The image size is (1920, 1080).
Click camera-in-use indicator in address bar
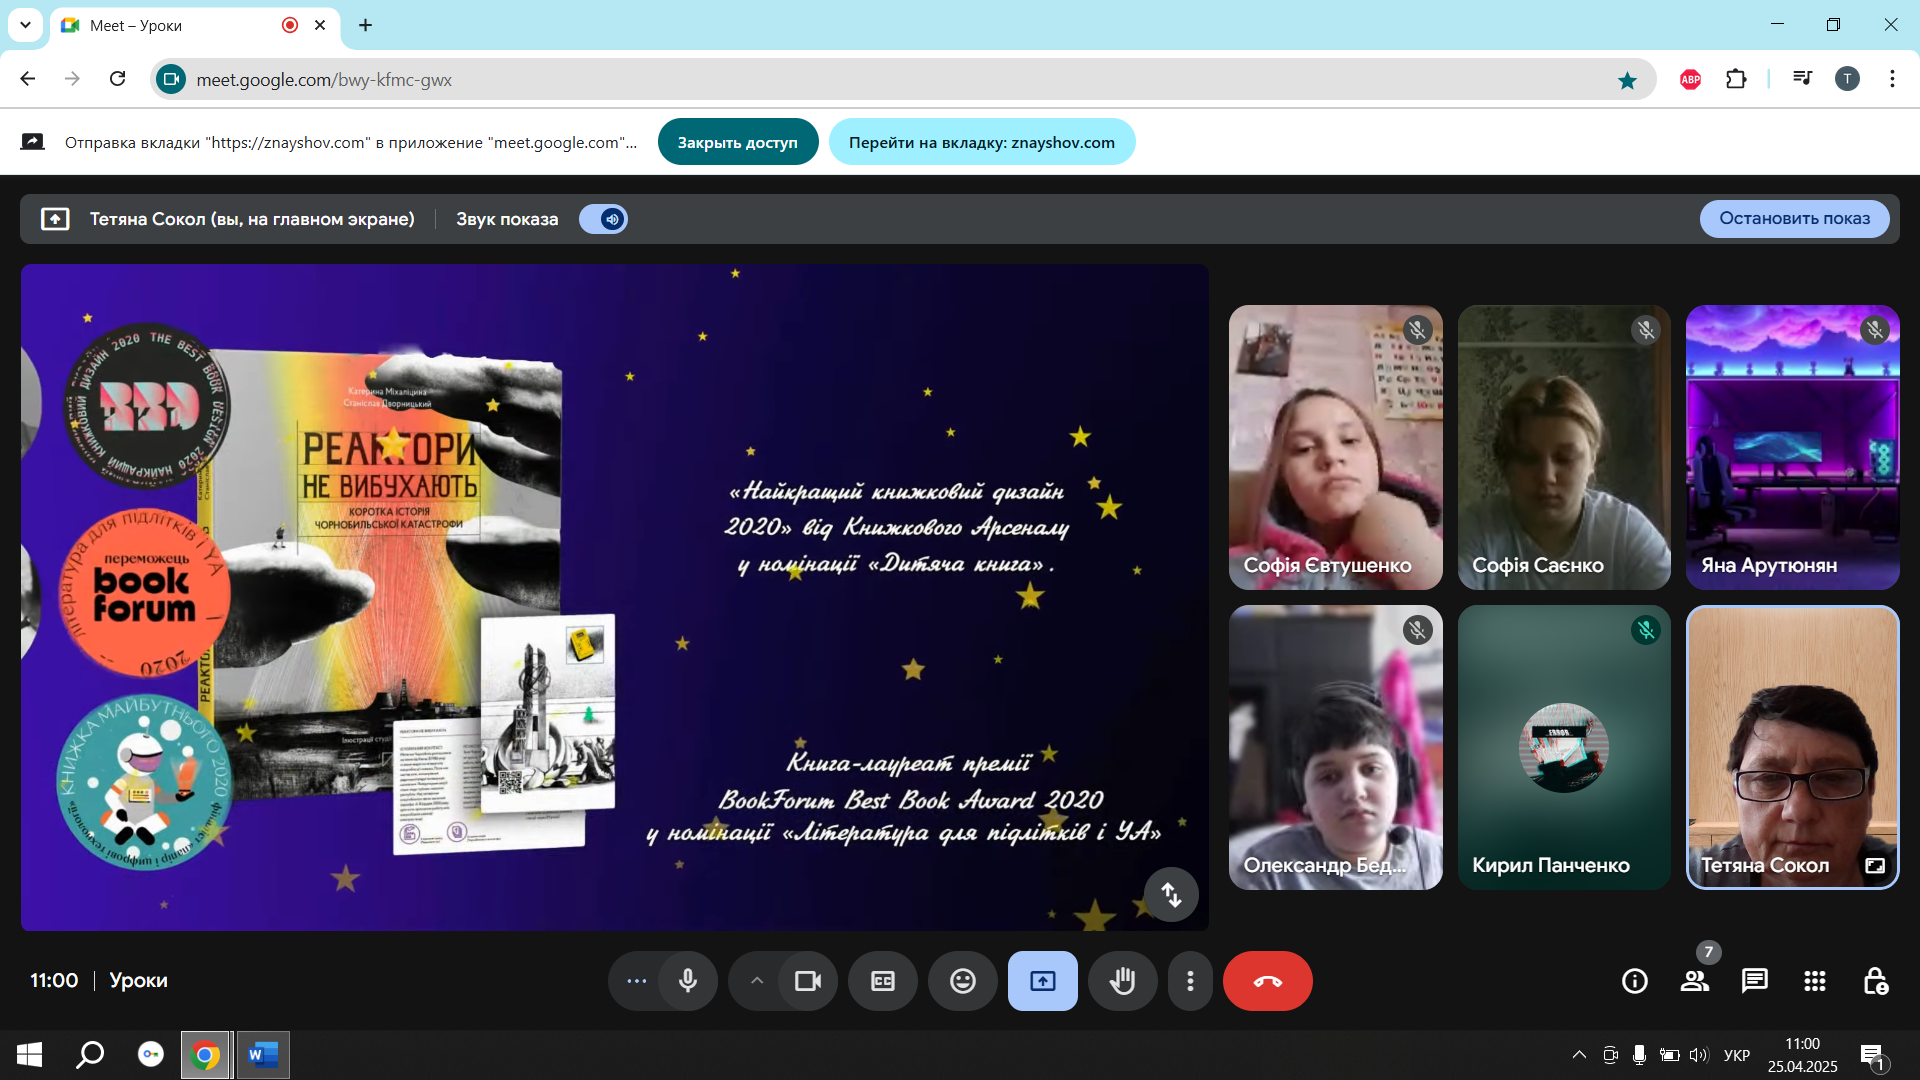pyautogui.click(x=172, y=79)
